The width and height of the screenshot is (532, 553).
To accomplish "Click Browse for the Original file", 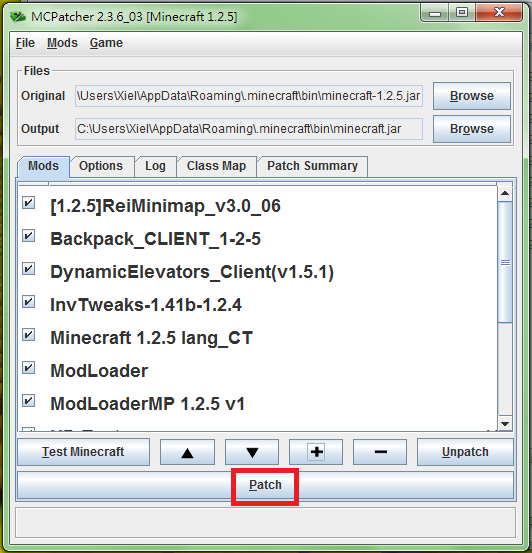I will click(472, 96).
